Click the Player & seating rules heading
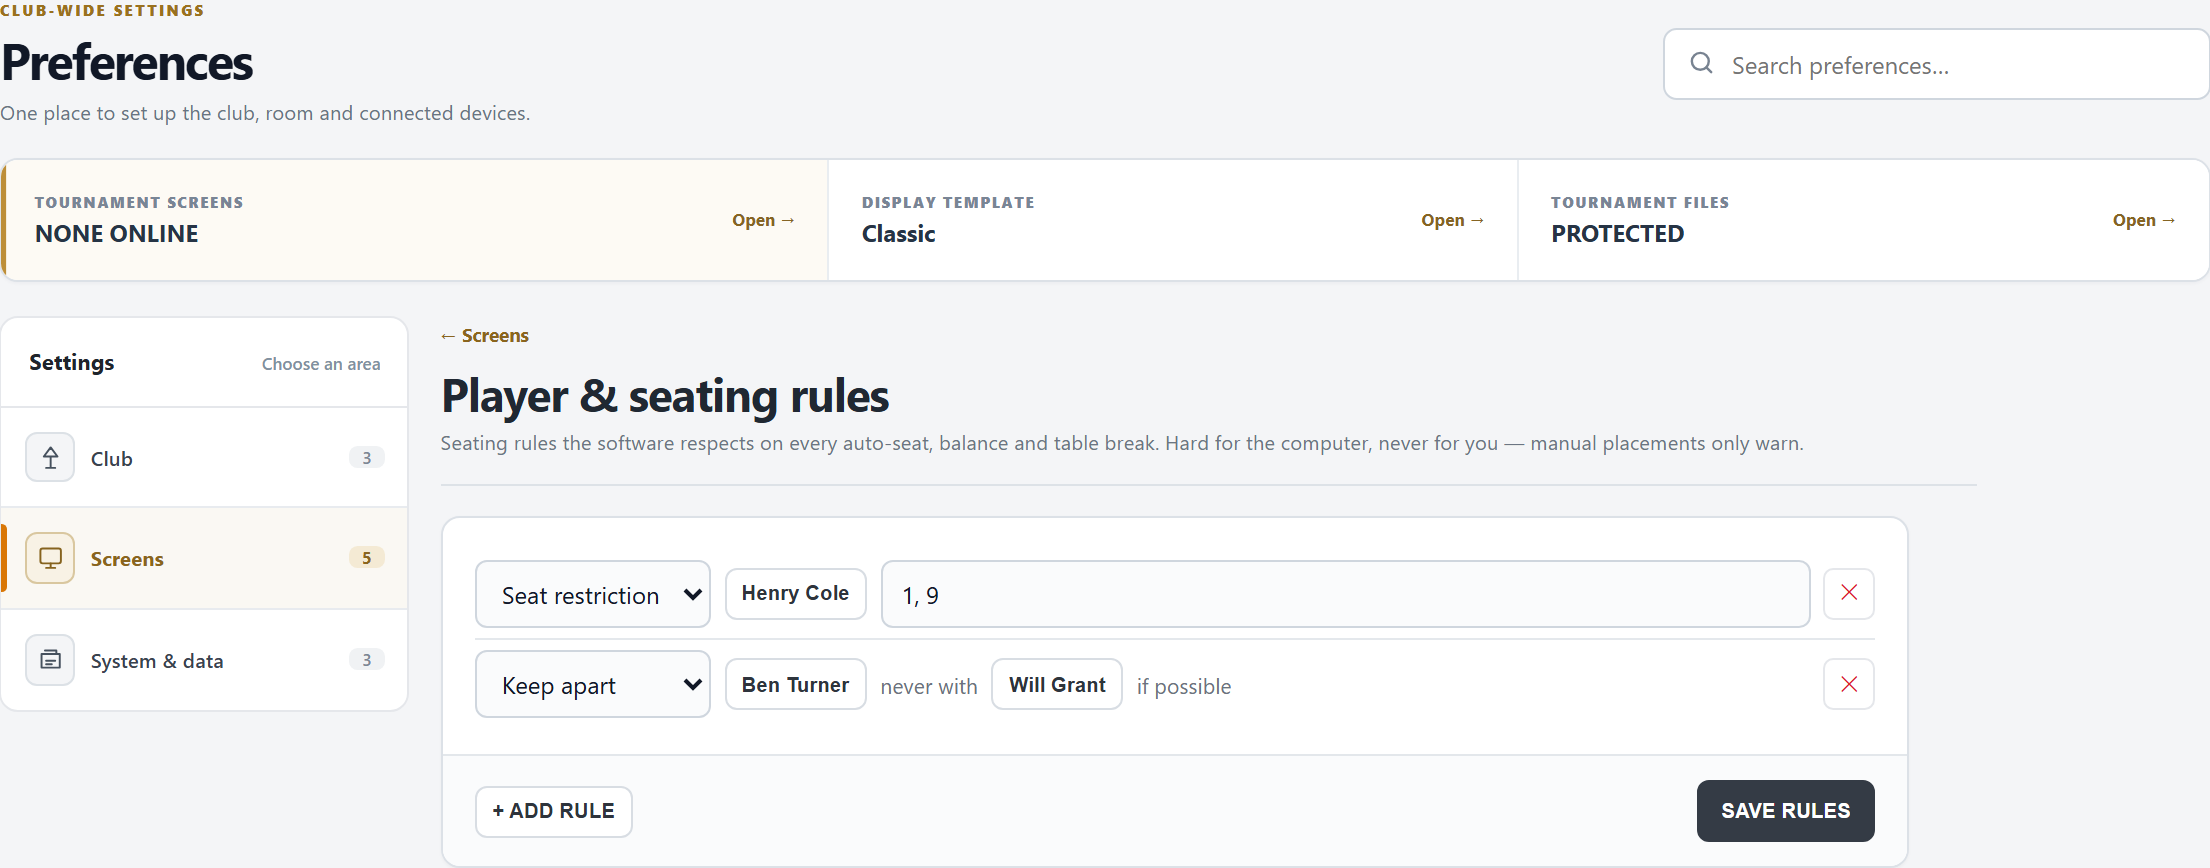Viewport: 2210px width, 868px height. pos(665,396)
